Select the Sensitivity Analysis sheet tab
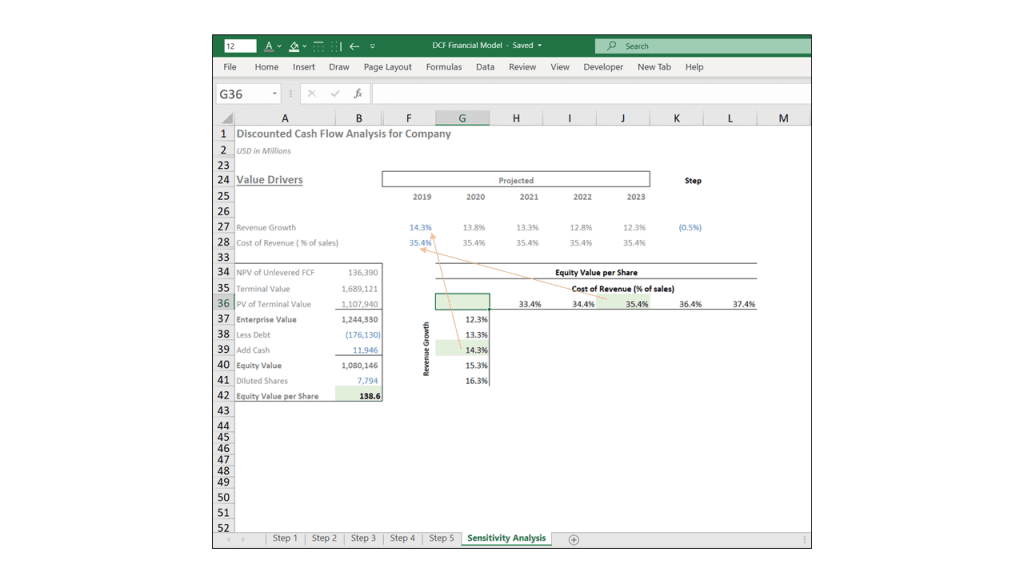1024x576 pixels. click(x=506, y=538)
